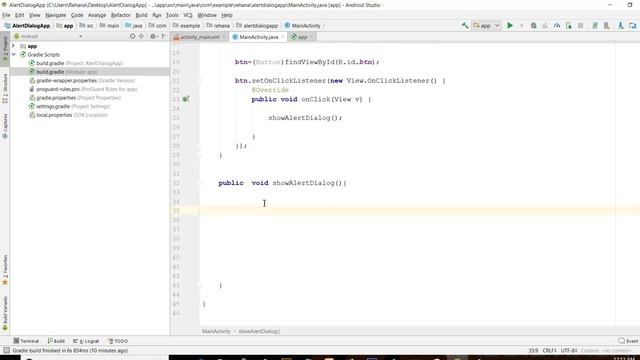Image resolution: width=640 pixels, height=360 pixels.
Task: Open the TODO tool window
Action: (x=118, y=341)
